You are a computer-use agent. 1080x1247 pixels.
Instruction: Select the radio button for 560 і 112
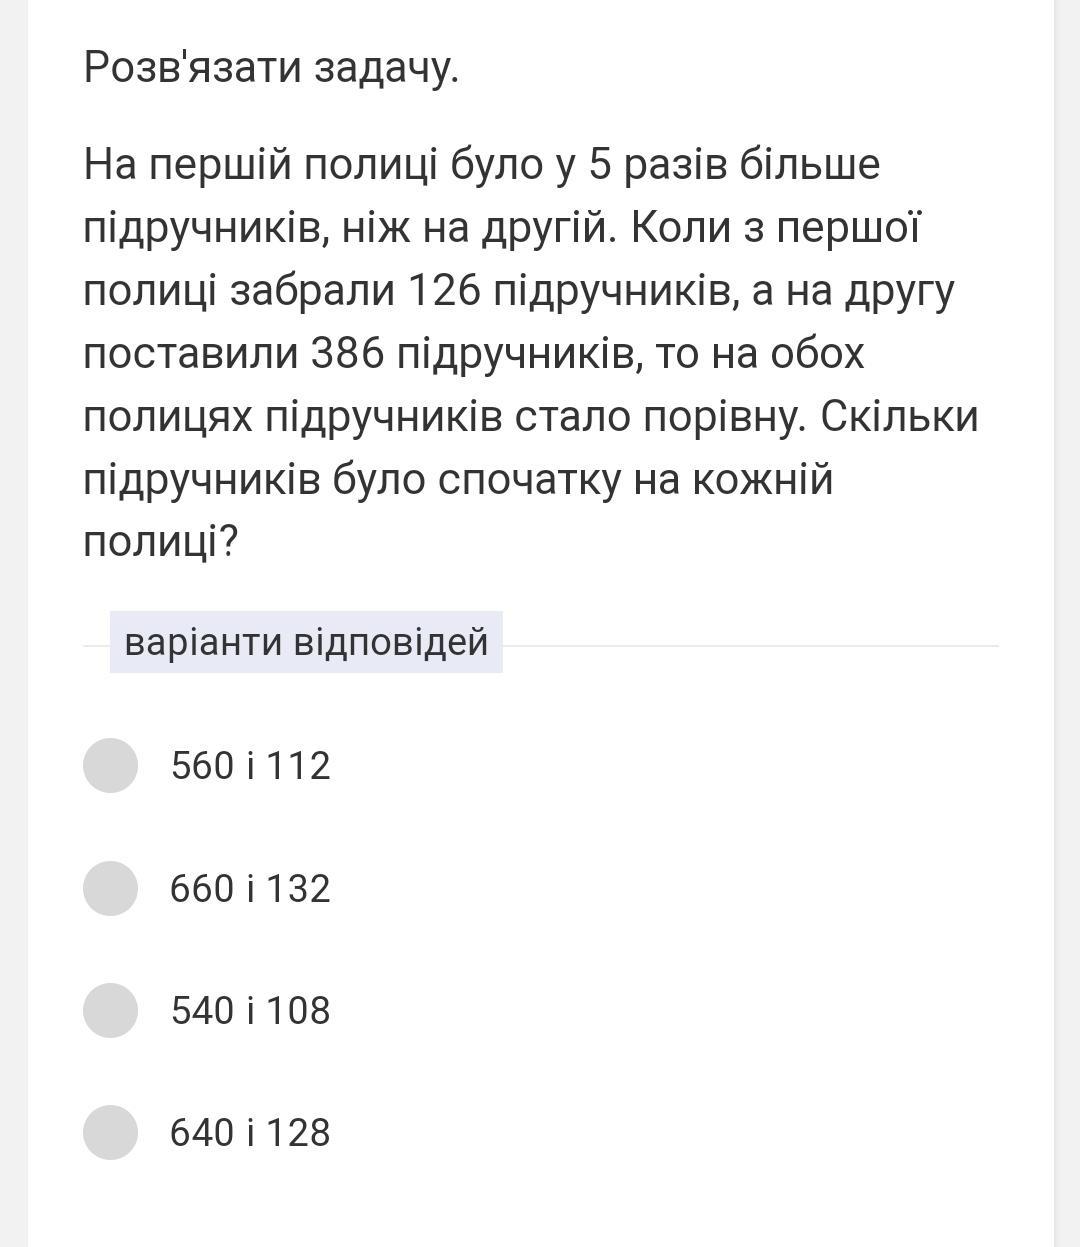110,765
